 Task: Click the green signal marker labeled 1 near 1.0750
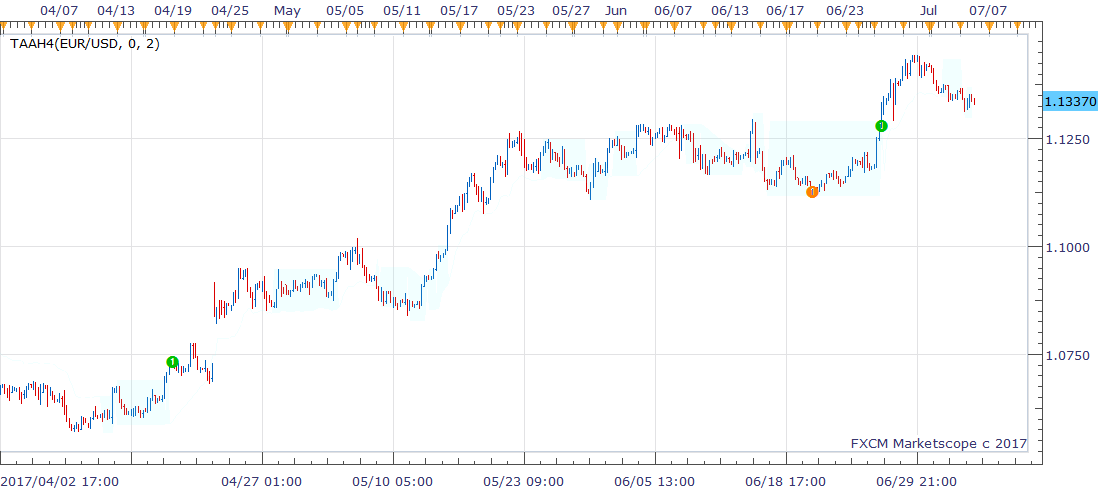[172, 362]
